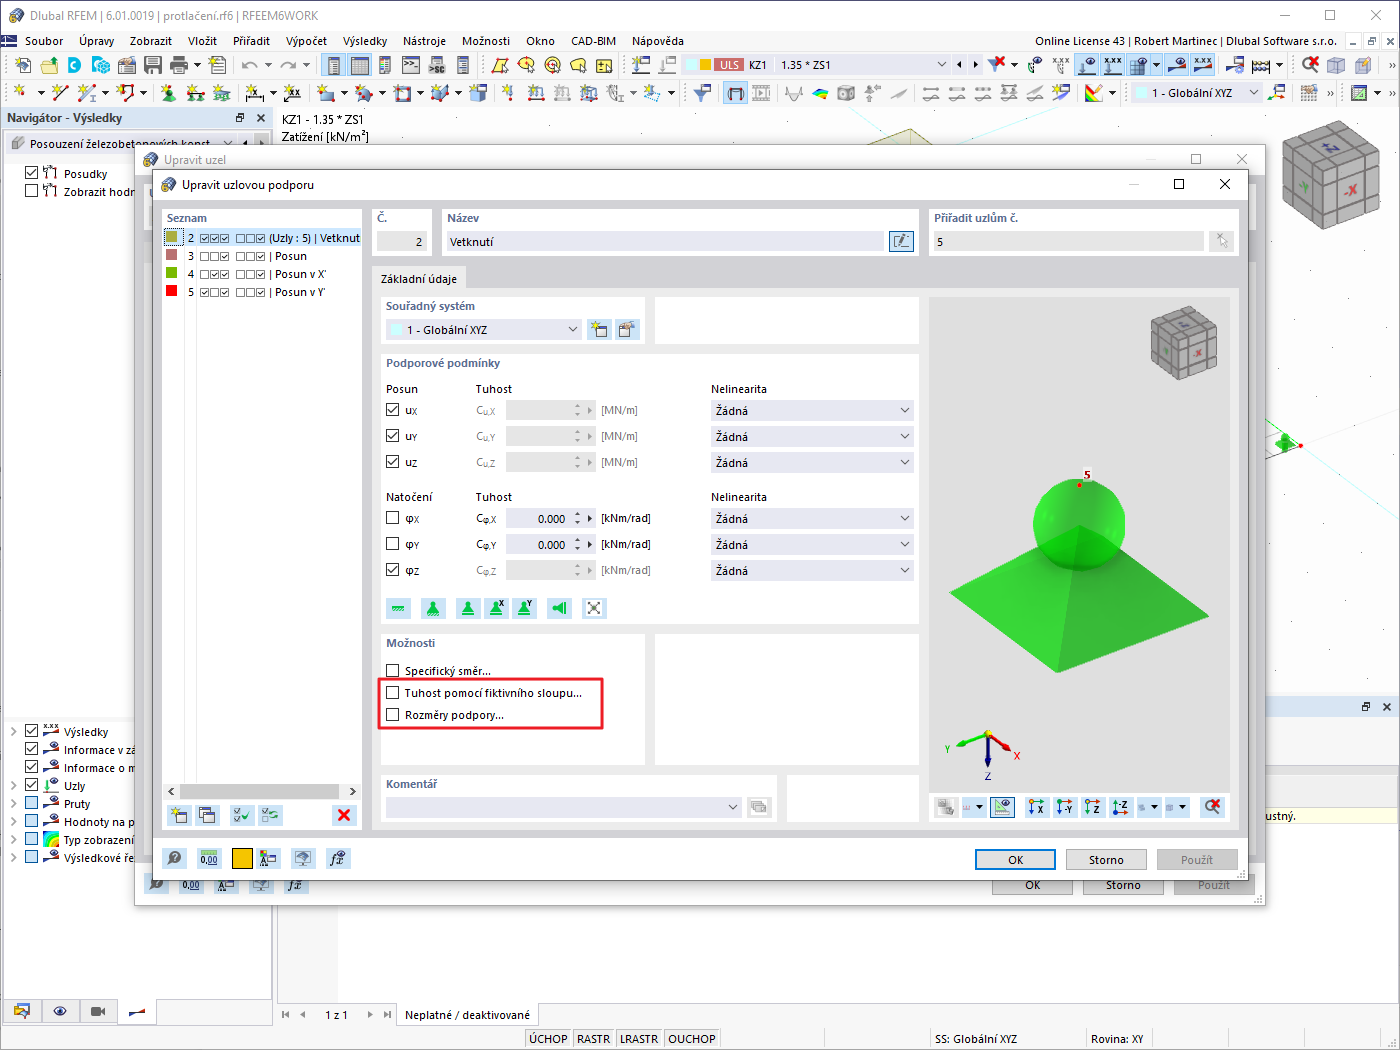The image size is (1400, 1050).
Task: Enable the φX rotation restraint checkbox
Action: click(x=393, y=518)
